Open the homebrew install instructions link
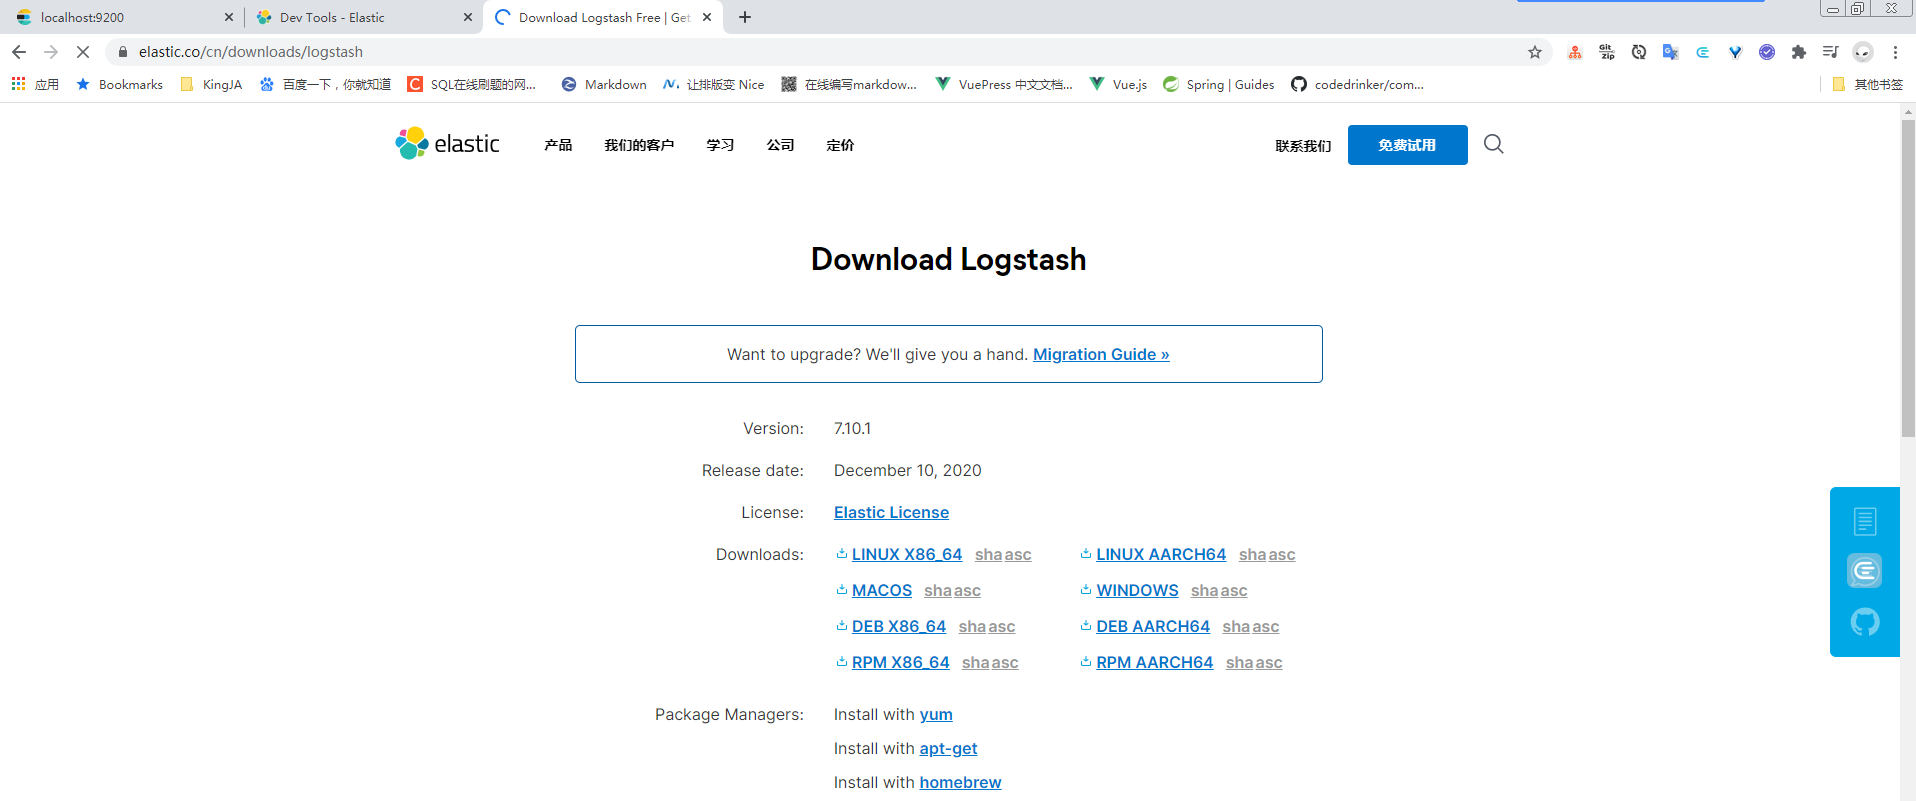This screenshot has width=1916, height=801. tap(960, 782)
